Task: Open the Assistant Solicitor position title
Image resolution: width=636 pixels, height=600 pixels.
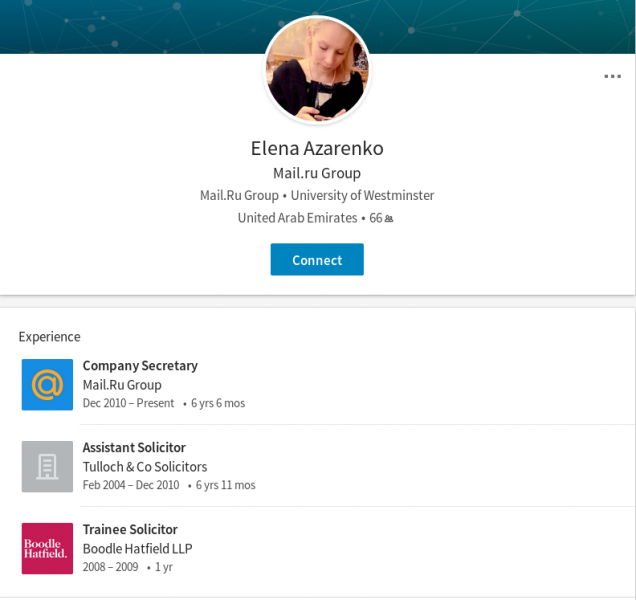Action: [x=134, y=448]
